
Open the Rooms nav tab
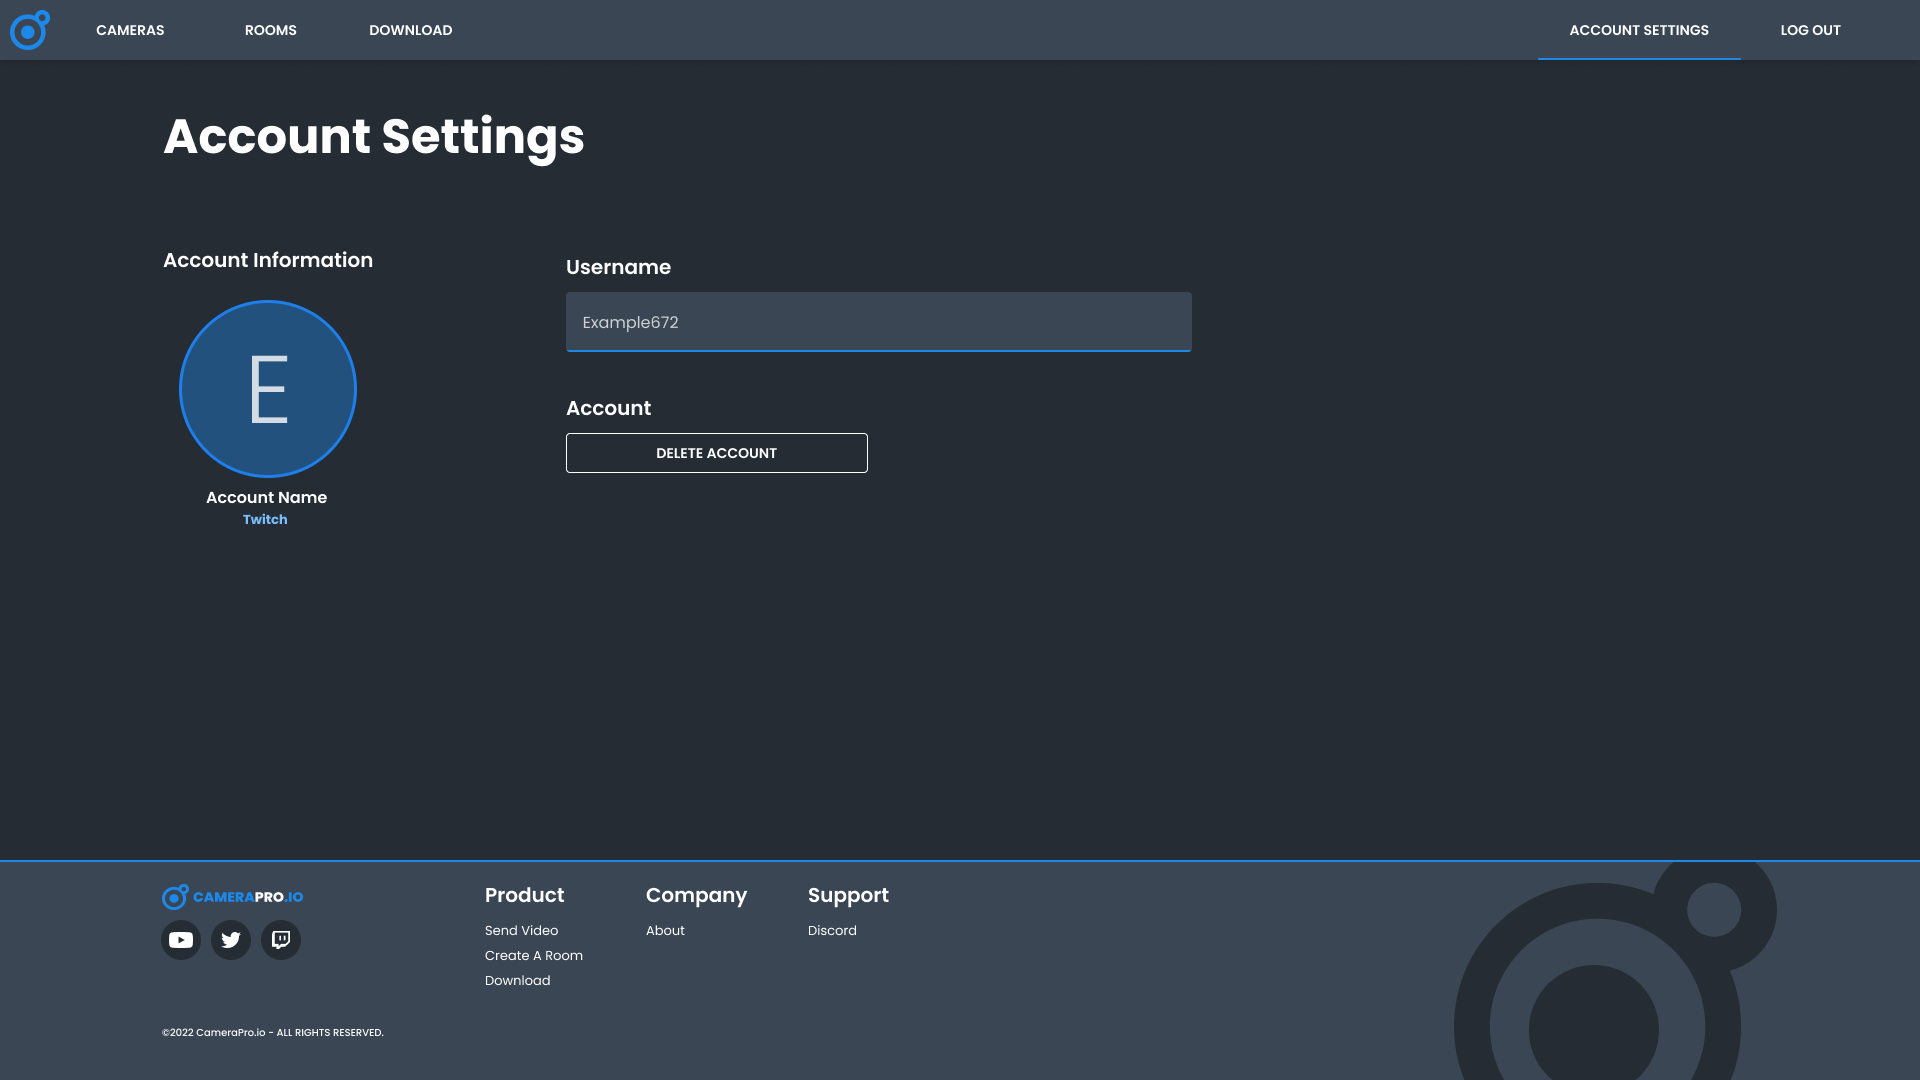(270, 30)
